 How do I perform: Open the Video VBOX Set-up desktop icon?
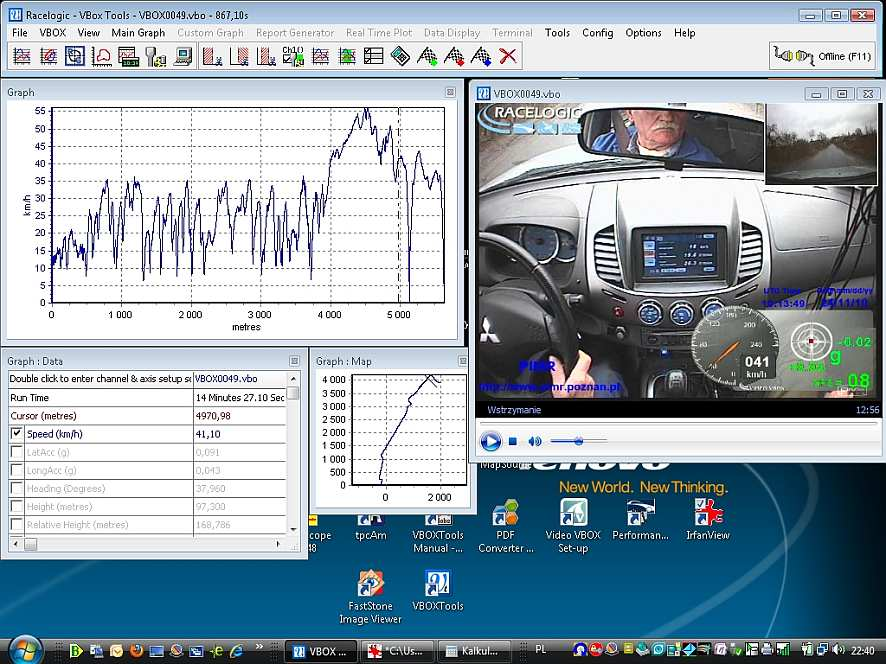coord(573,526)
